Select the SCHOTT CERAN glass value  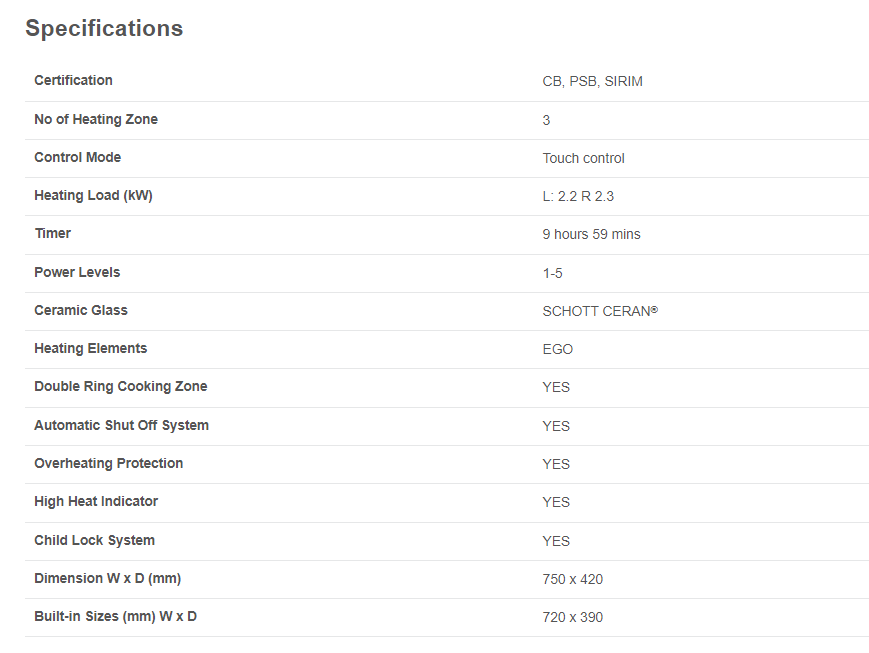click(600, 311)
